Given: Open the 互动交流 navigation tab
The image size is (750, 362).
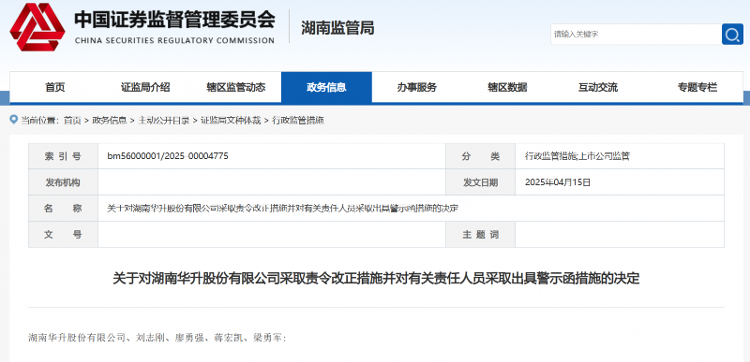Looking at the screenshot, I should tap(598, 88).
